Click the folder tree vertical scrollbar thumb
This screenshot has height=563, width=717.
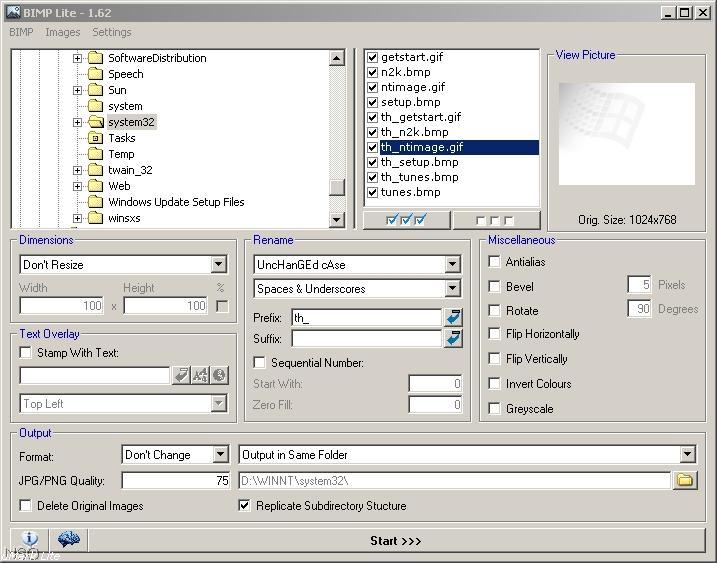(337, 187)
